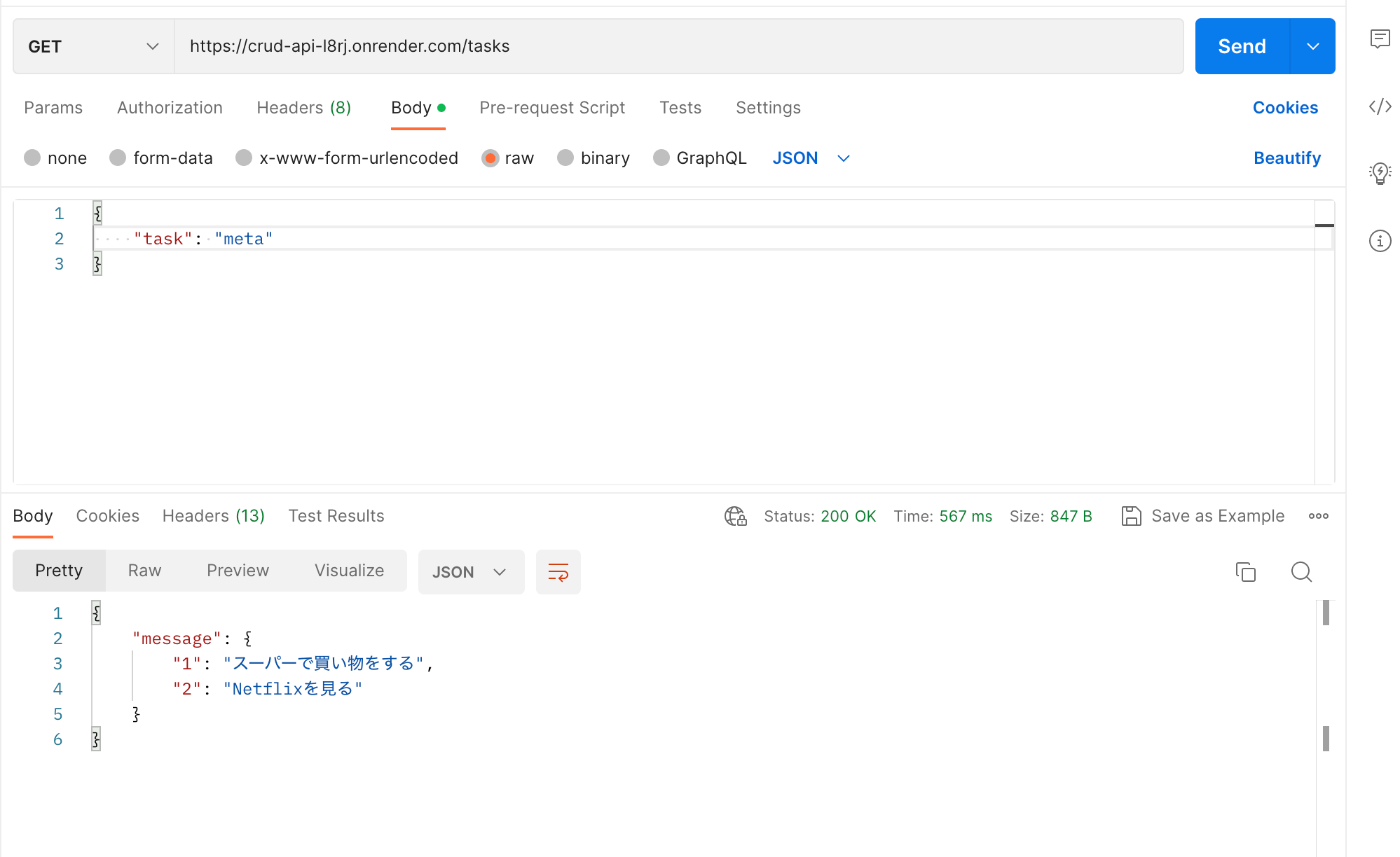Screen dimensions: 1400x857
Task: Select the raw body type
Action: (x=490, y=158)
